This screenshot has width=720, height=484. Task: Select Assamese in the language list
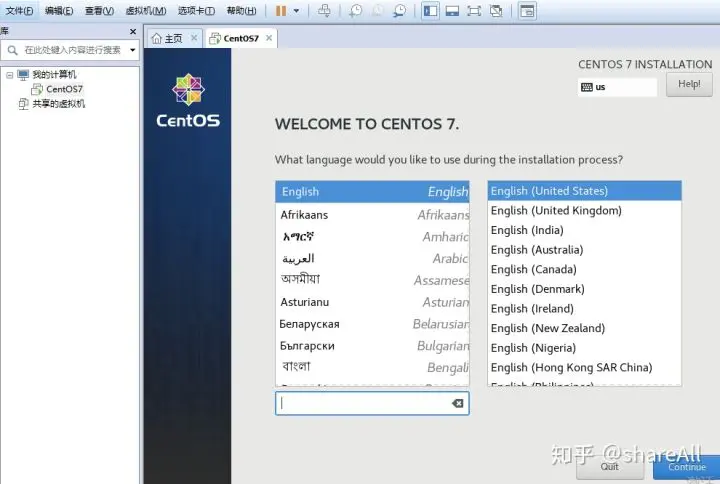pyautogui.click(x=372, y=280)
